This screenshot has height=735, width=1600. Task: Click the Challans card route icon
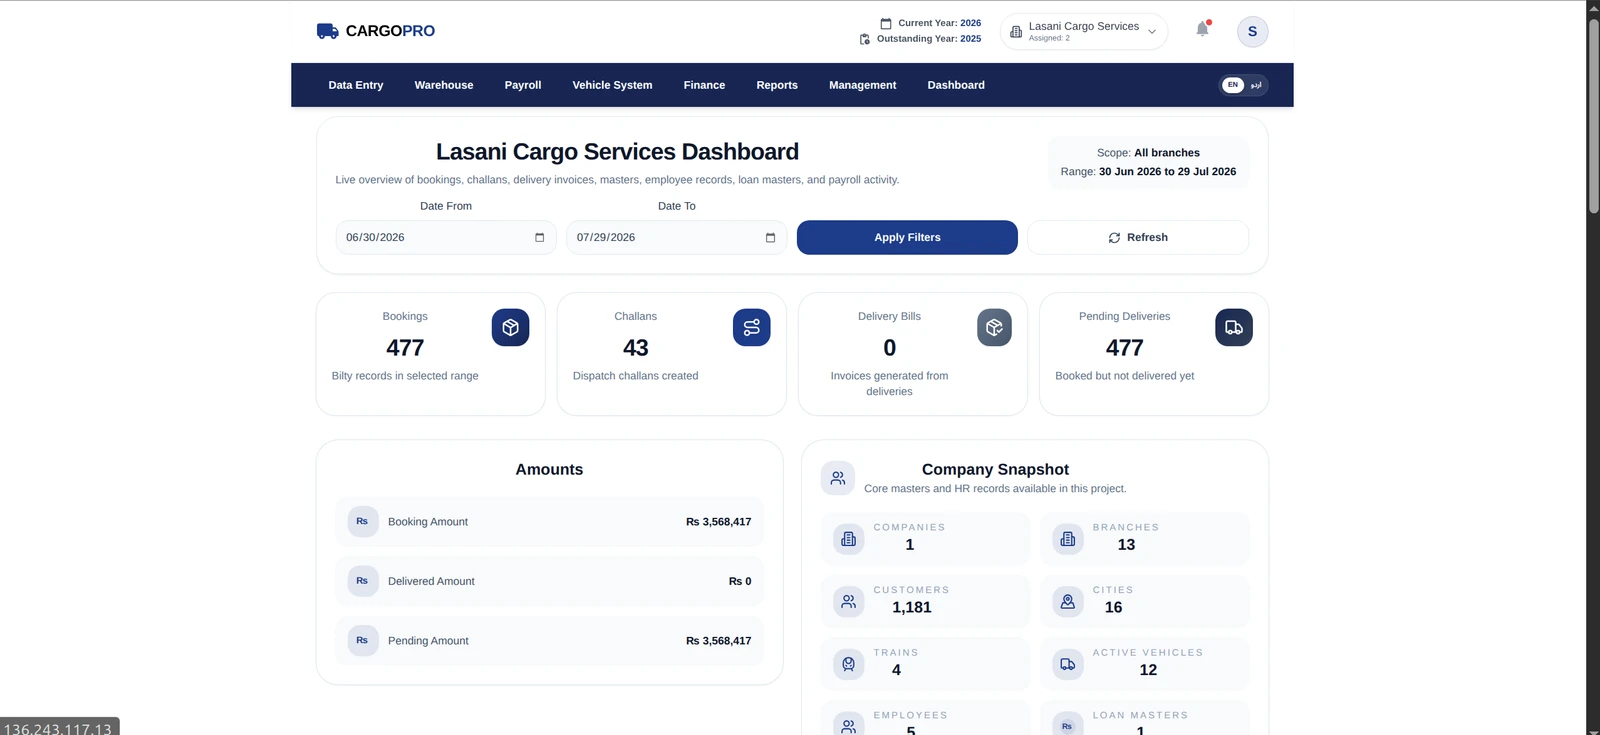pyautogui.click(x=752, y=328)
